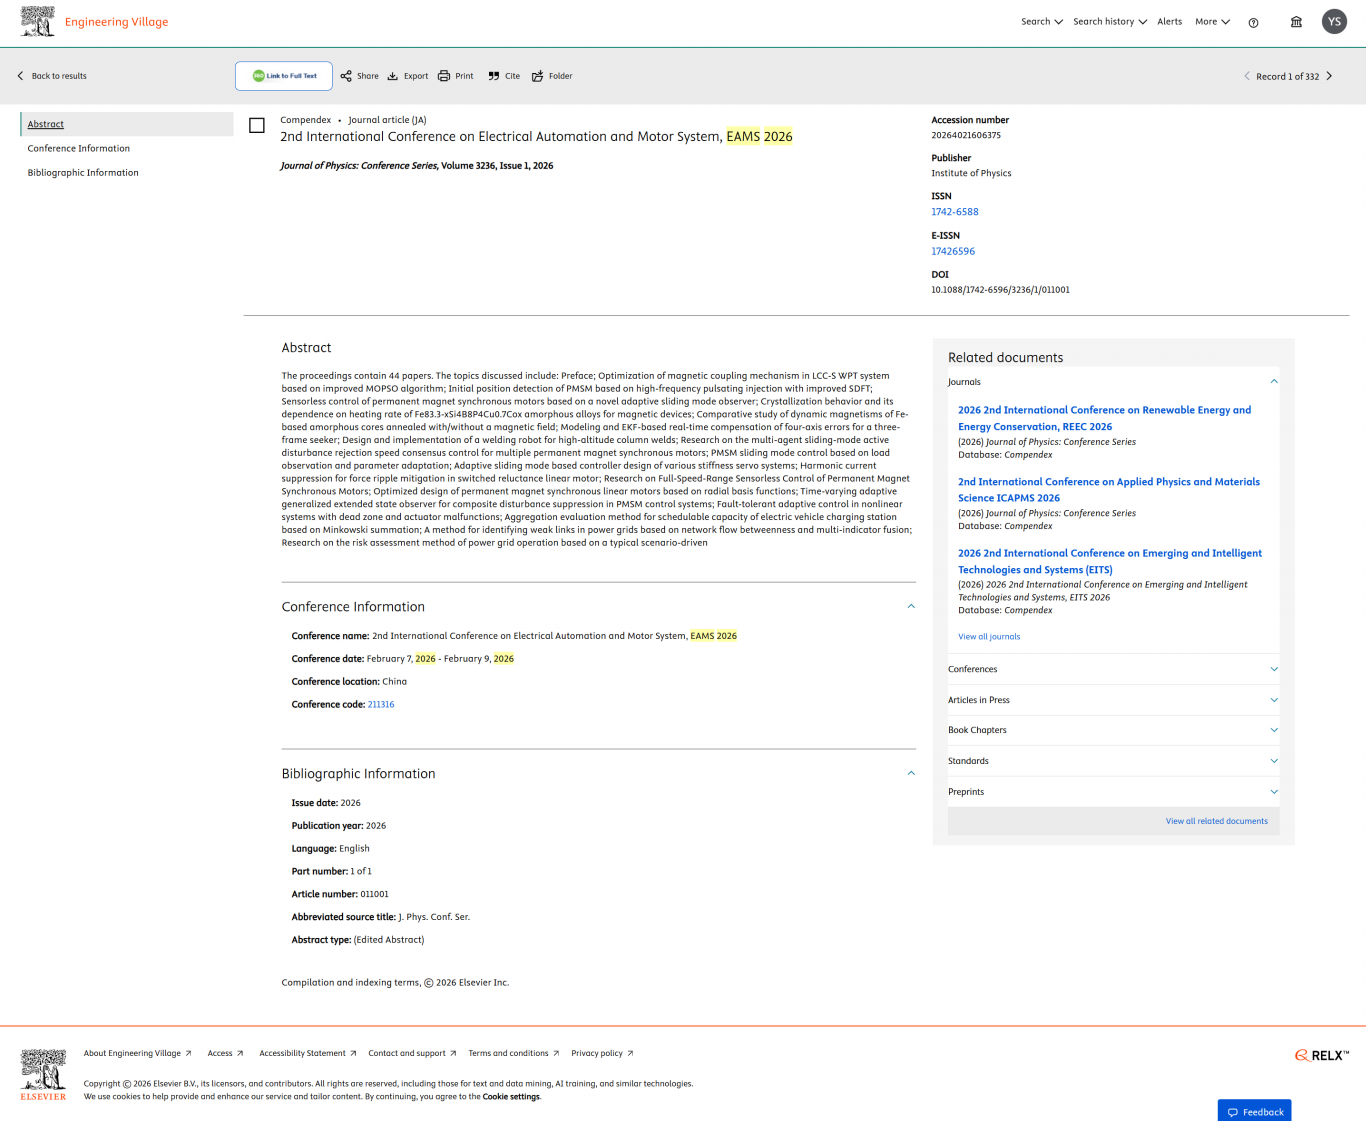Click the Feedback chat button
Image resolution: width=1366 pixels, height=1121 pixels.
pyautogui.click(x=1254, y=1111)
